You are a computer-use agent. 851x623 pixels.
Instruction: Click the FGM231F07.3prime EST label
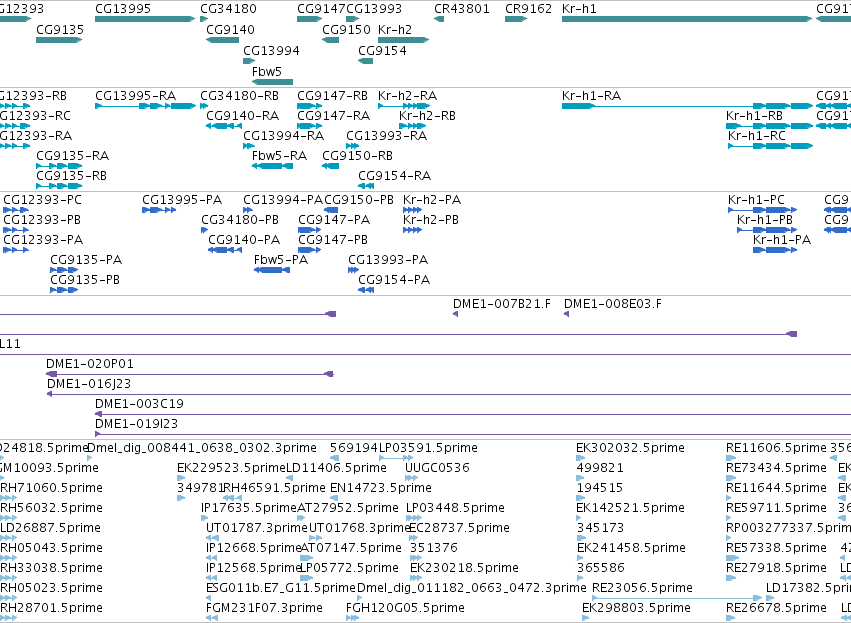(264, 608)
